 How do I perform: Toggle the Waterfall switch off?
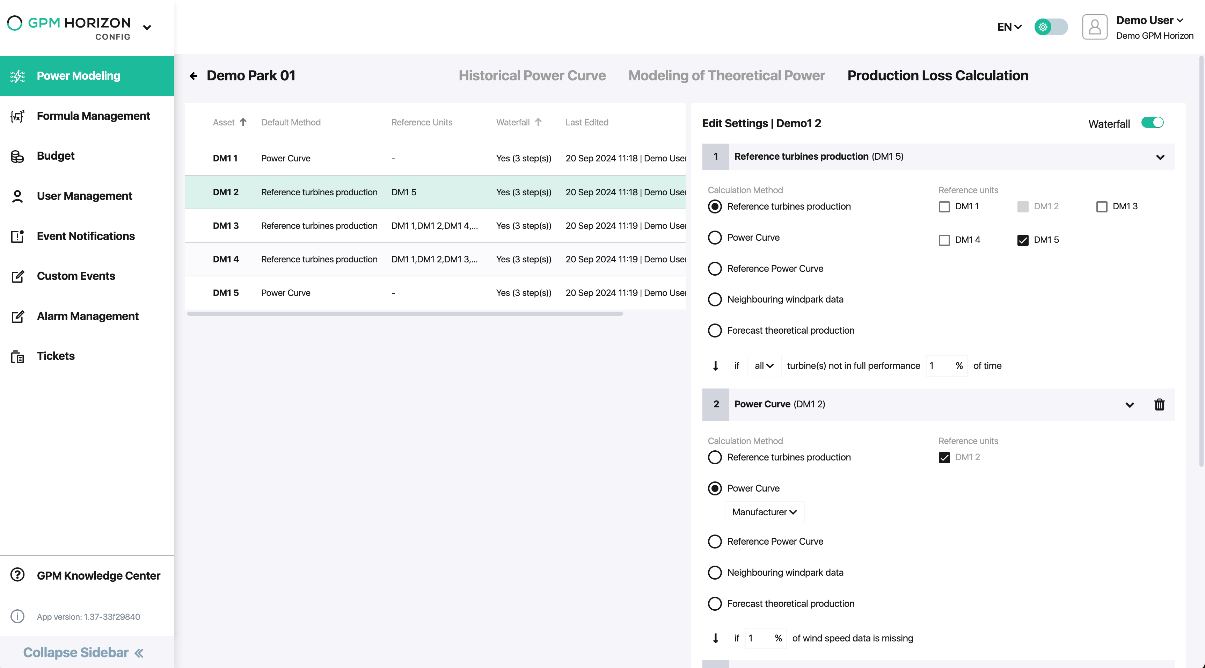1152,123
